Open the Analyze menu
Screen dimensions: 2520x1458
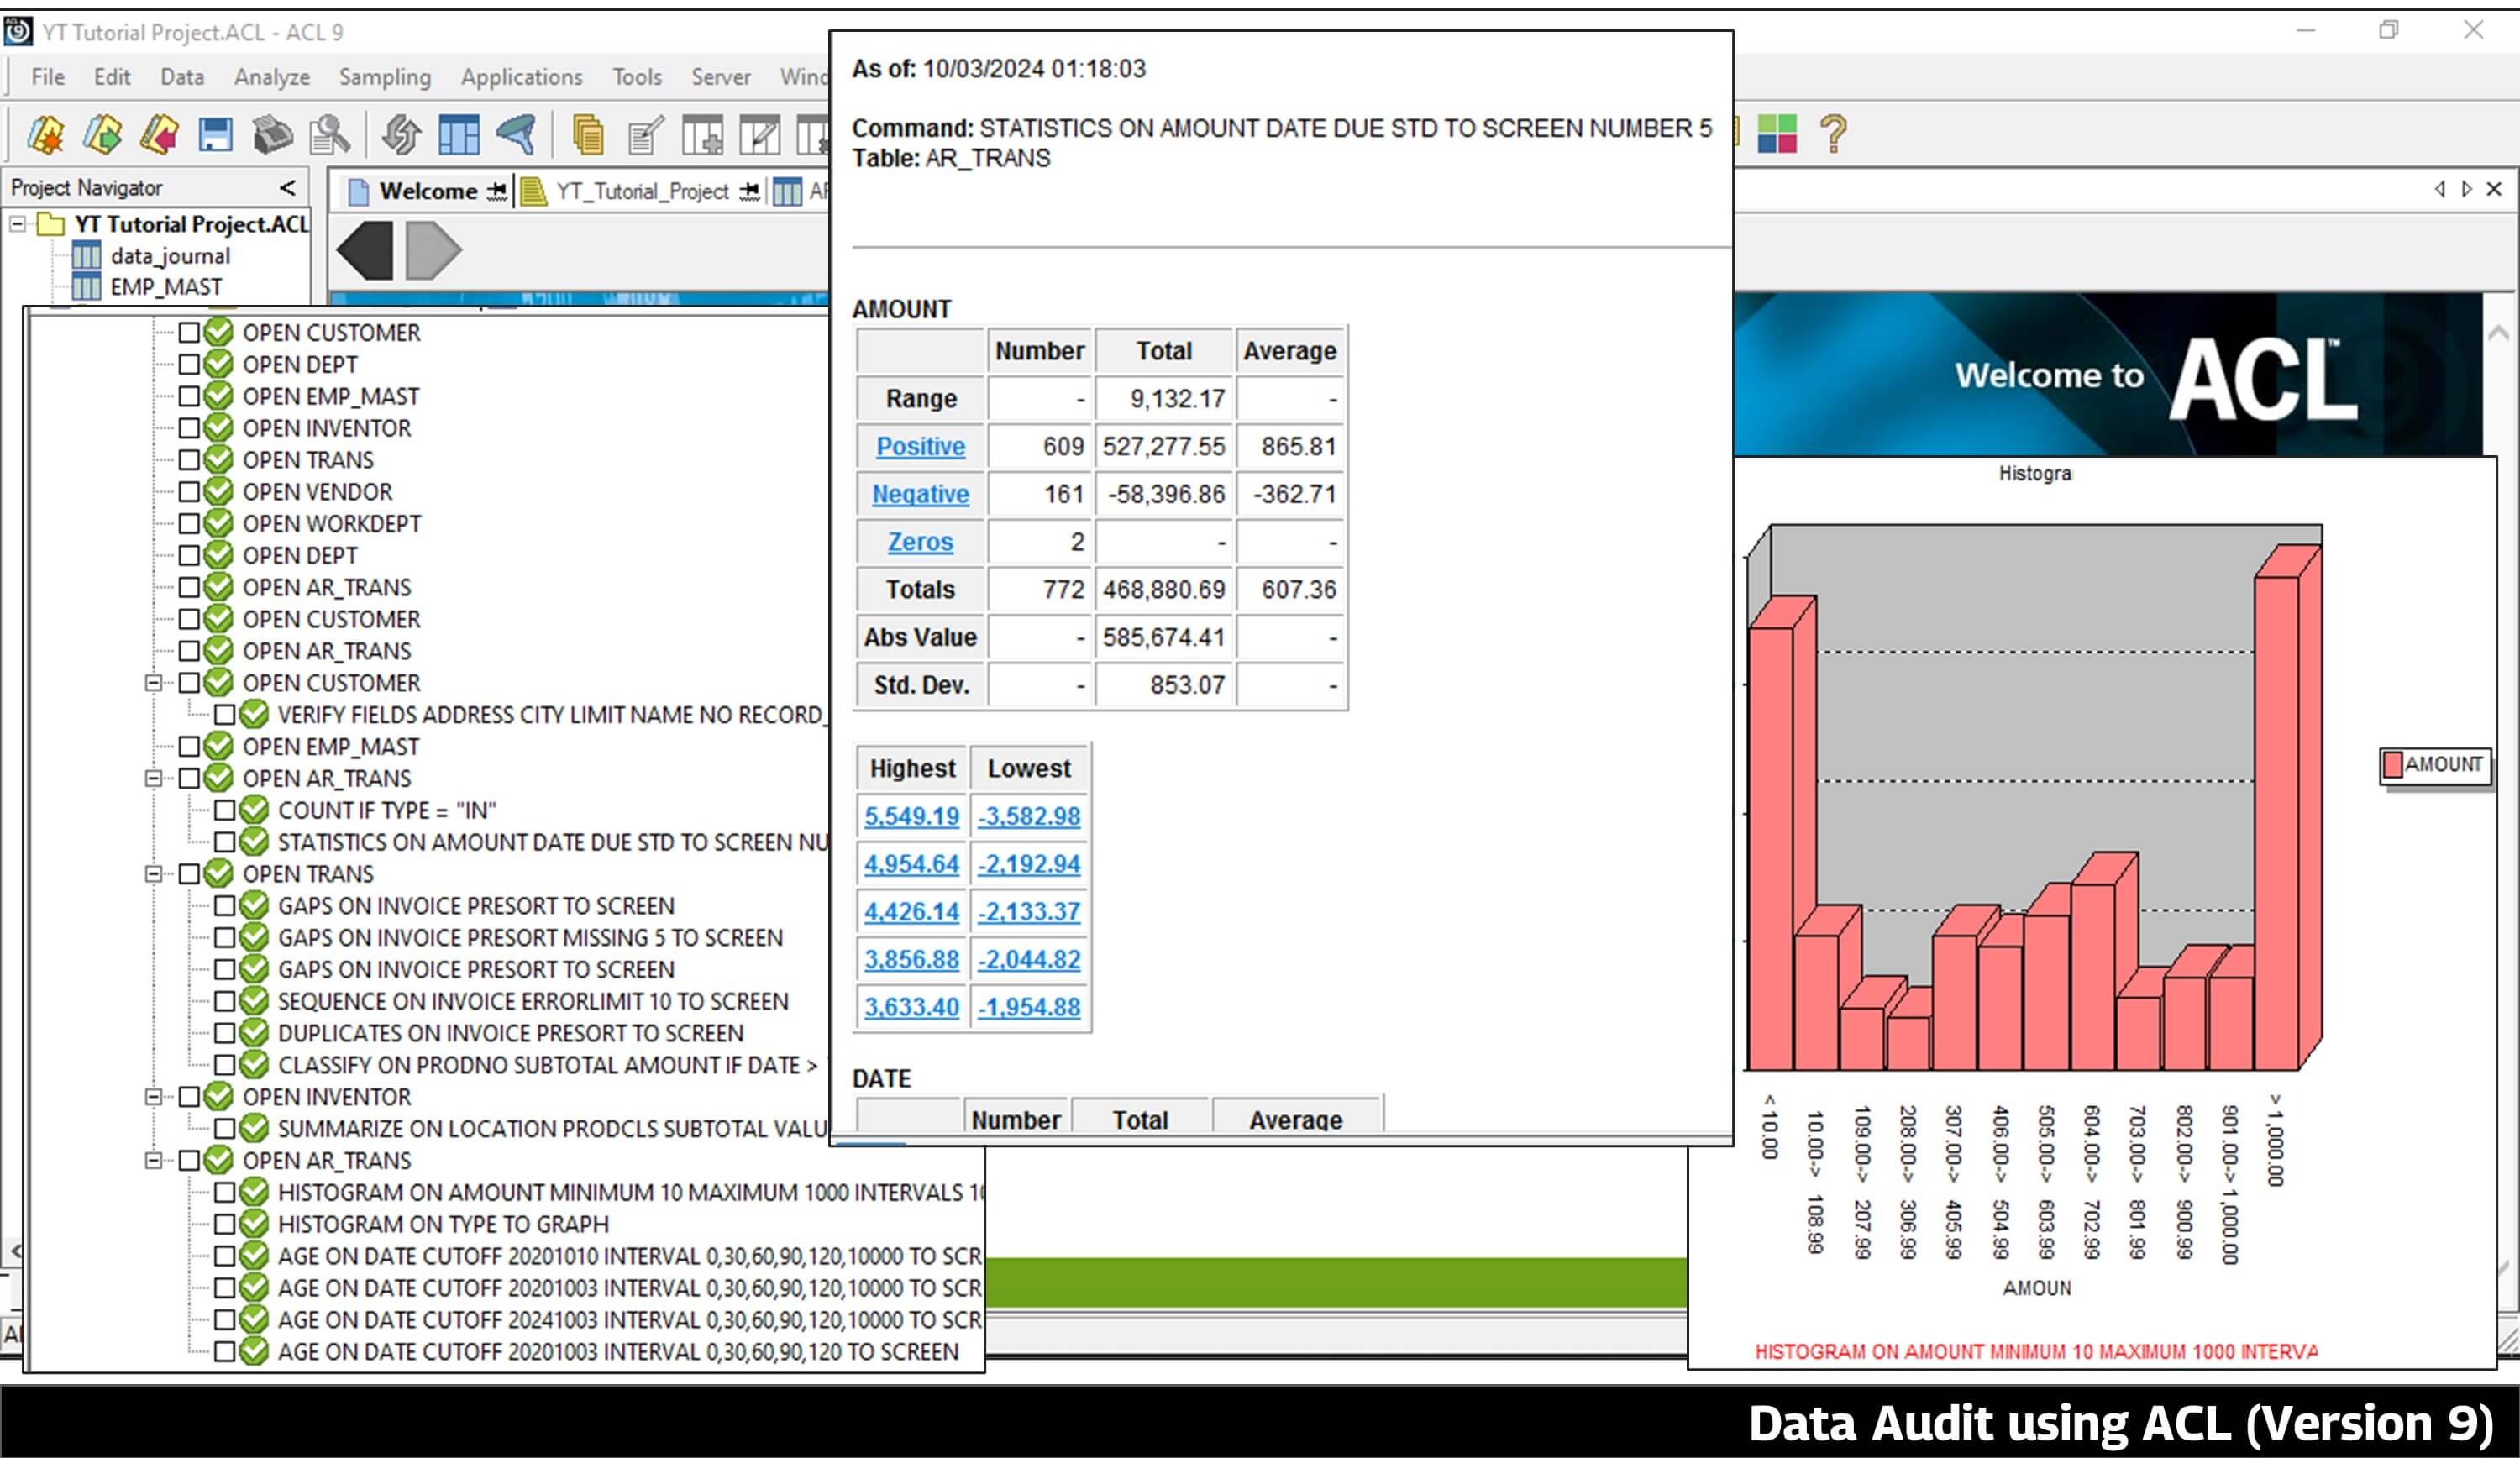tap(271, 77)
